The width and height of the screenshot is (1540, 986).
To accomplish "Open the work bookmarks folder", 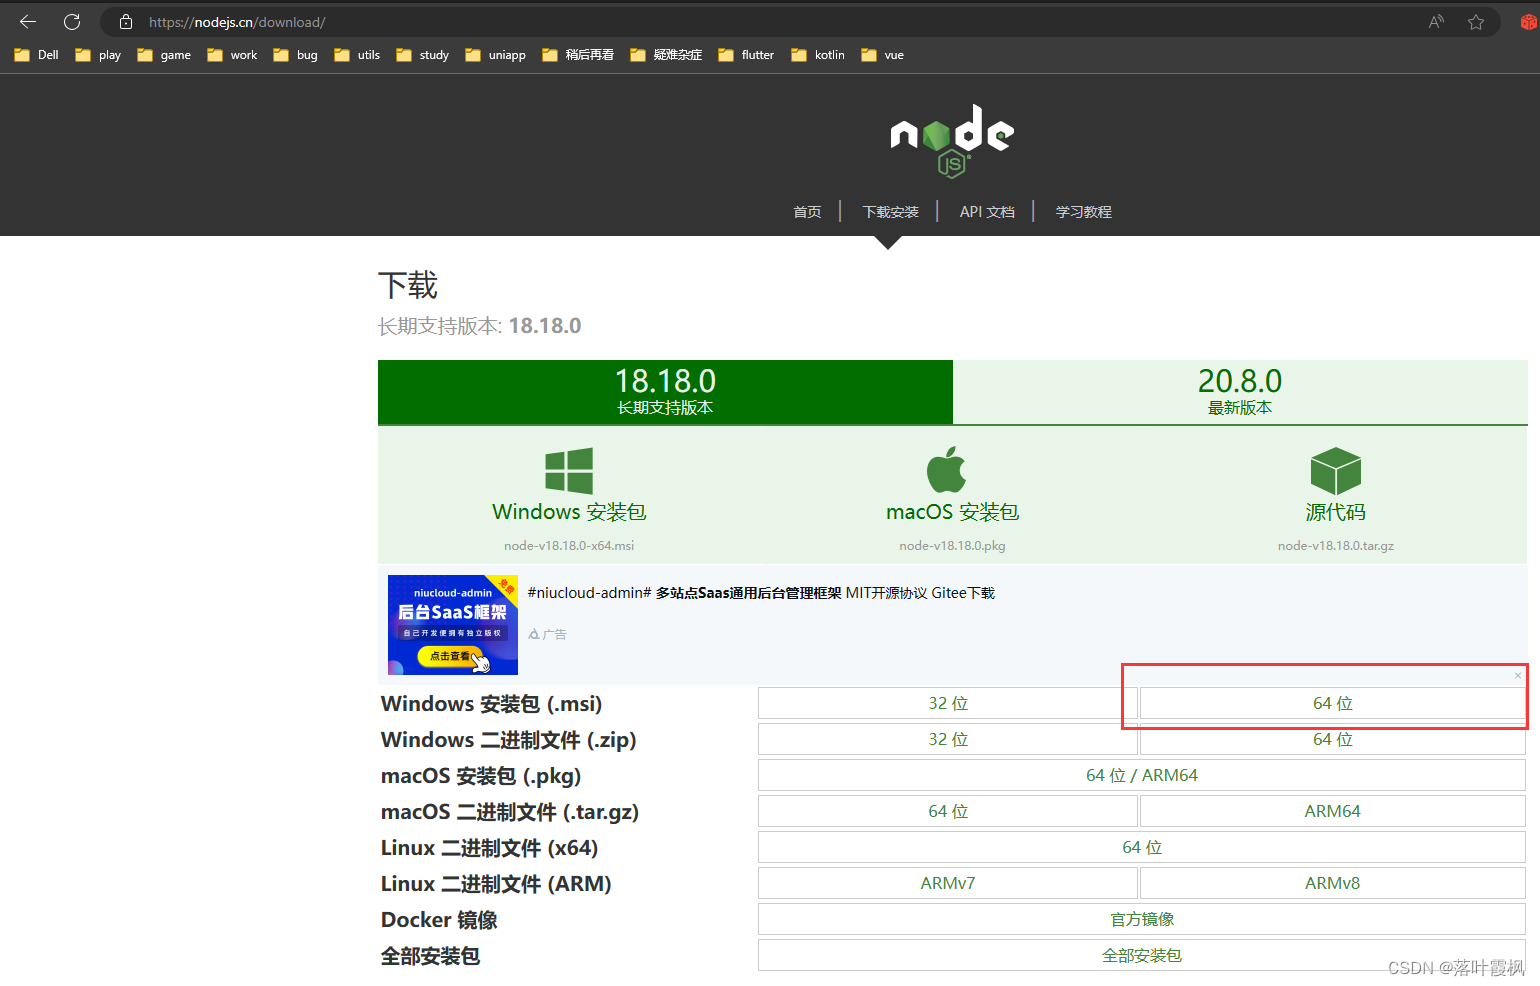I will (232, 55).
